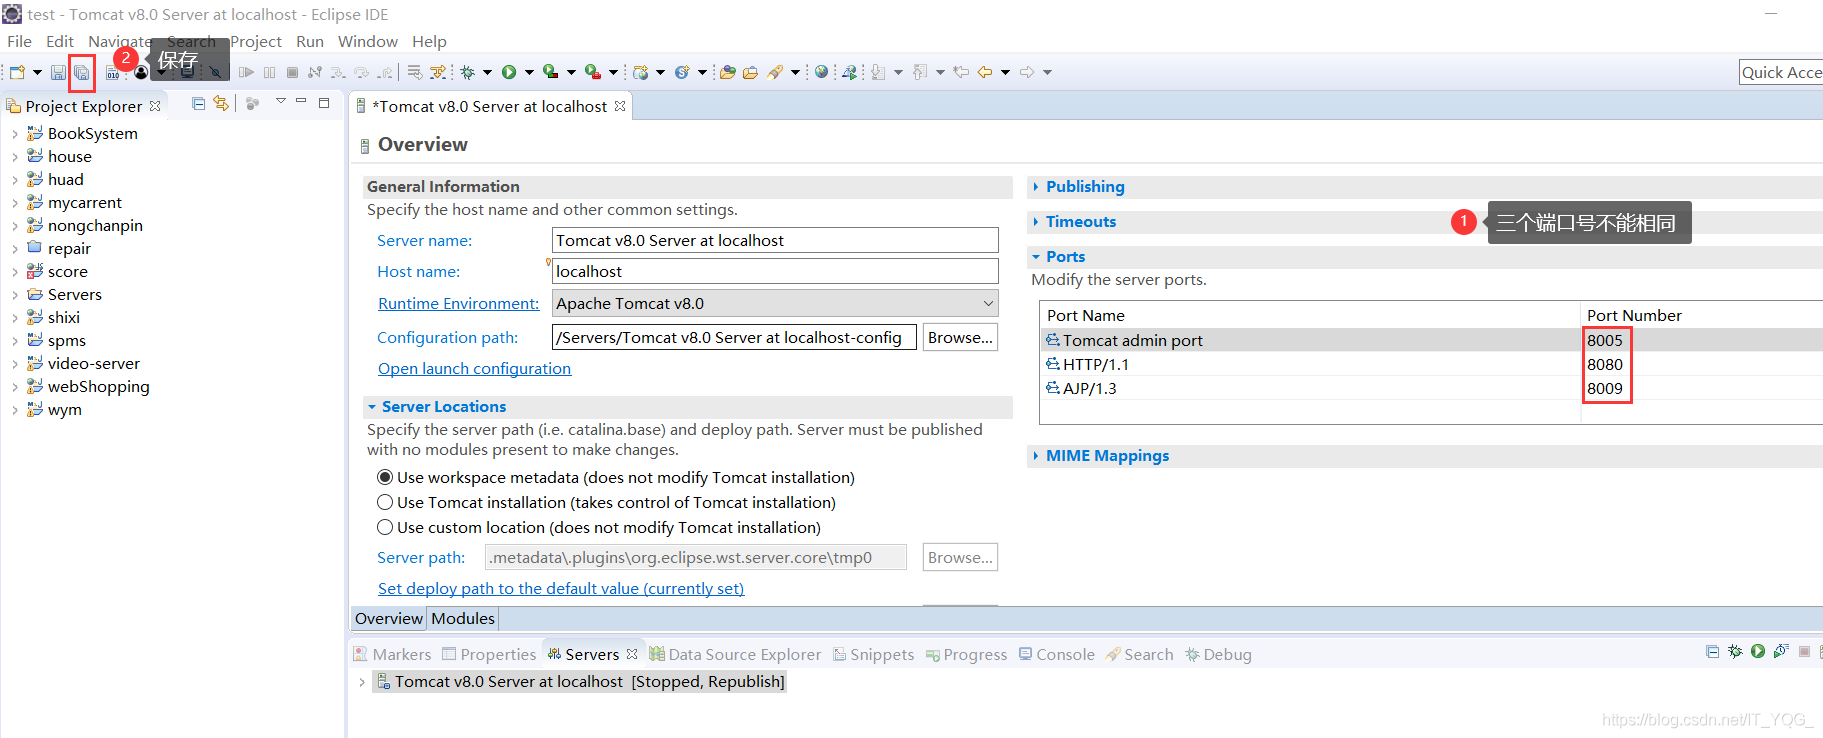Image resolution: width=1823 pixels, height=738 pixels.
Task: Open the Project menu
Action: (x=256, y=41)
